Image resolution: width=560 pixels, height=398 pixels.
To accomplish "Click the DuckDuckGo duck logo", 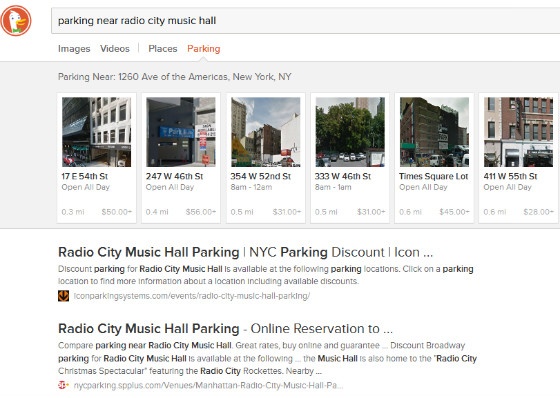I will (16, 21).
